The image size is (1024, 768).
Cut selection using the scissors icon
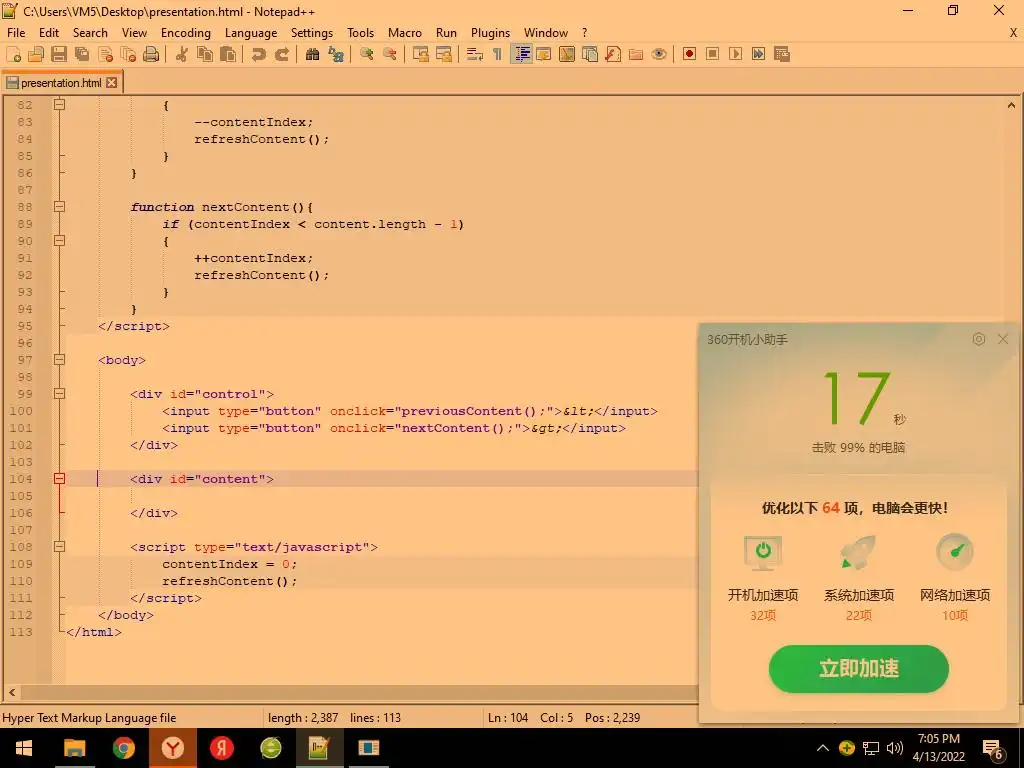(182, 54)
